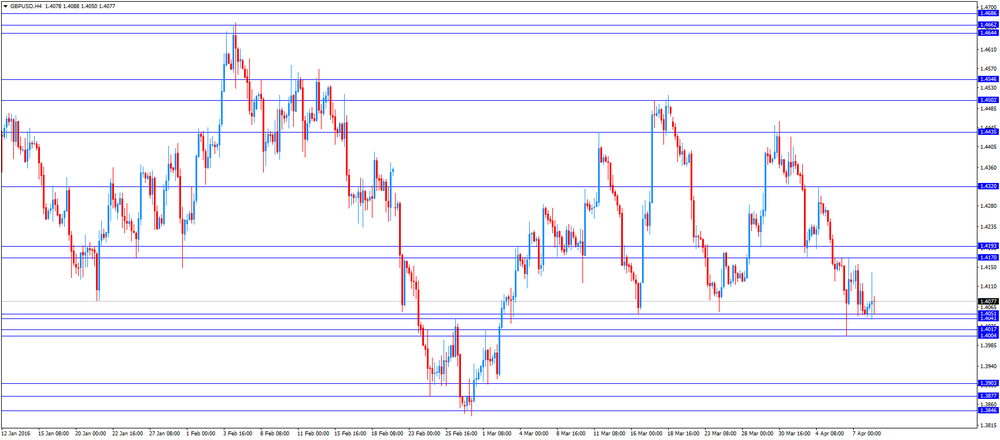Click the blue 1.4017 price tag
The width and height of the screenshot is (1000, 440).
tap(988, 329)
